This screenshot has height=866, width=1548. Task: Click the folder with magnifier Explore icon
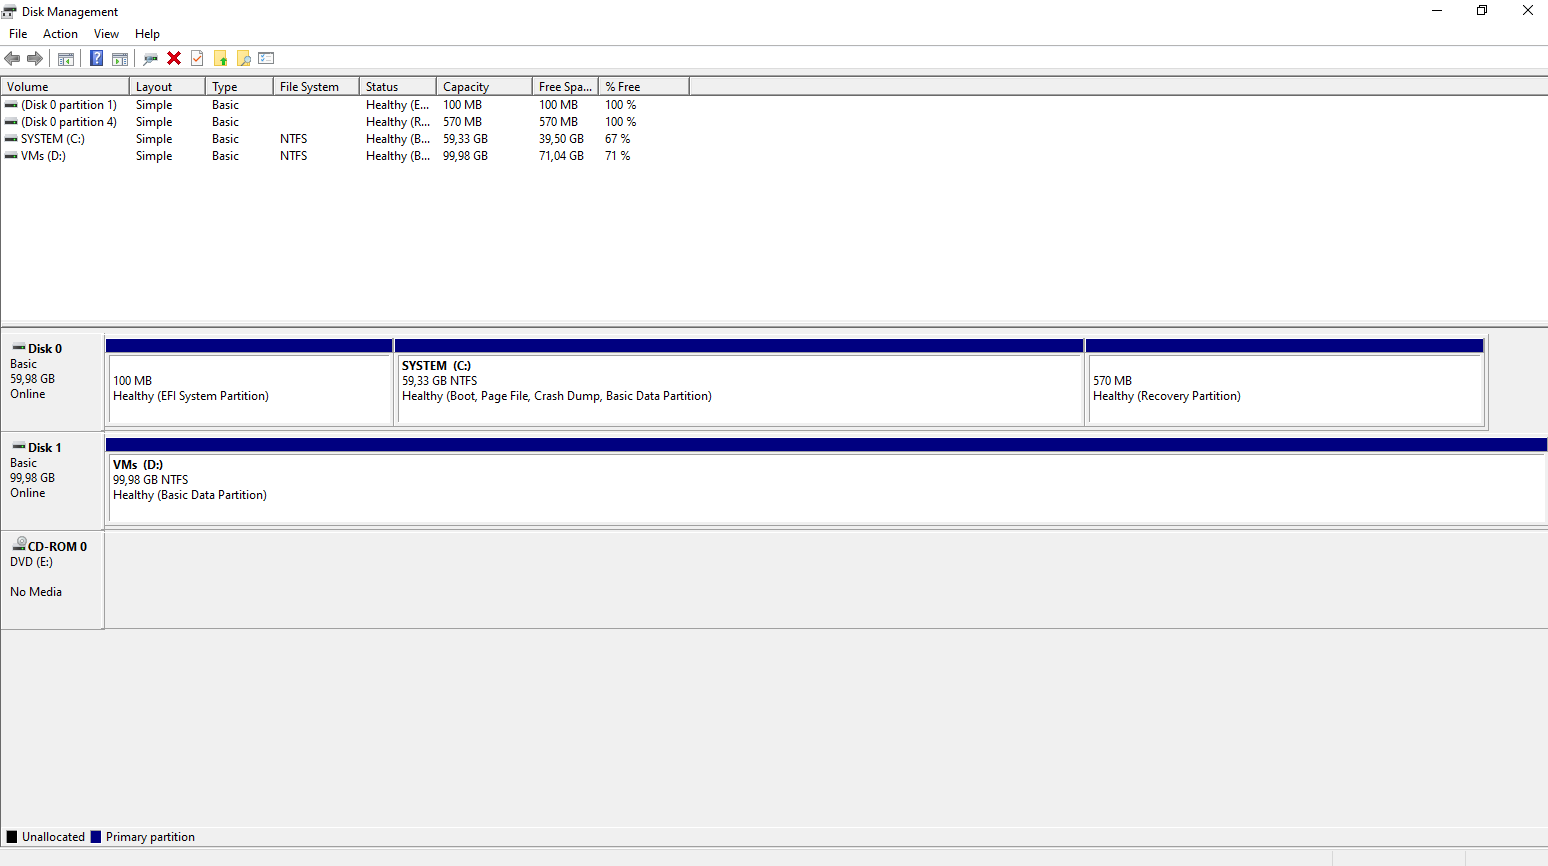(243, 58)
